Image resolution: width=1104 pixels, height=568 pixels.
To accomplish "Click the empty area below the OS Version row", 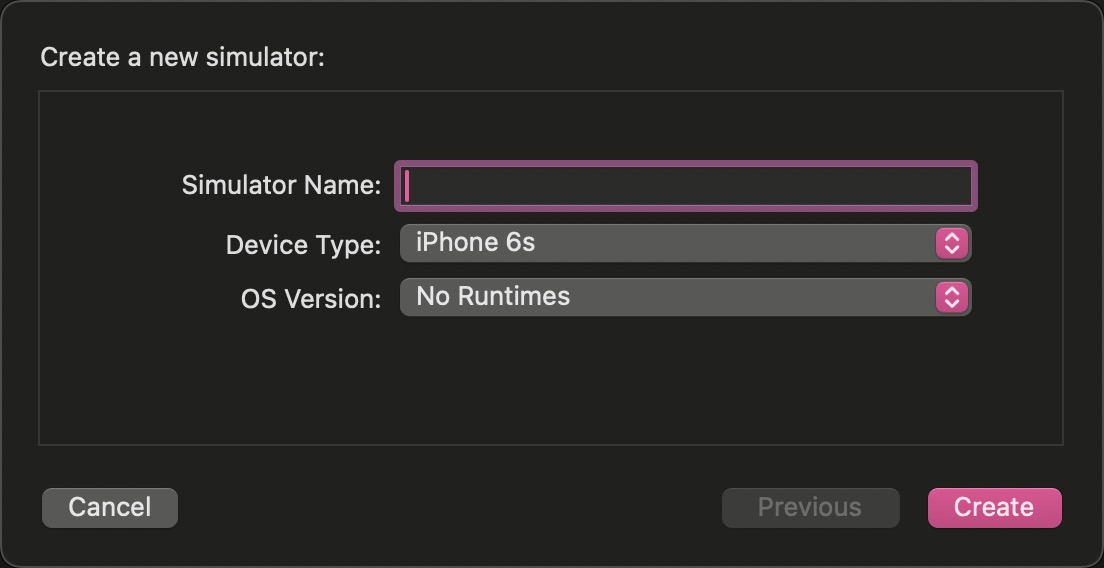I will [550, 380].
